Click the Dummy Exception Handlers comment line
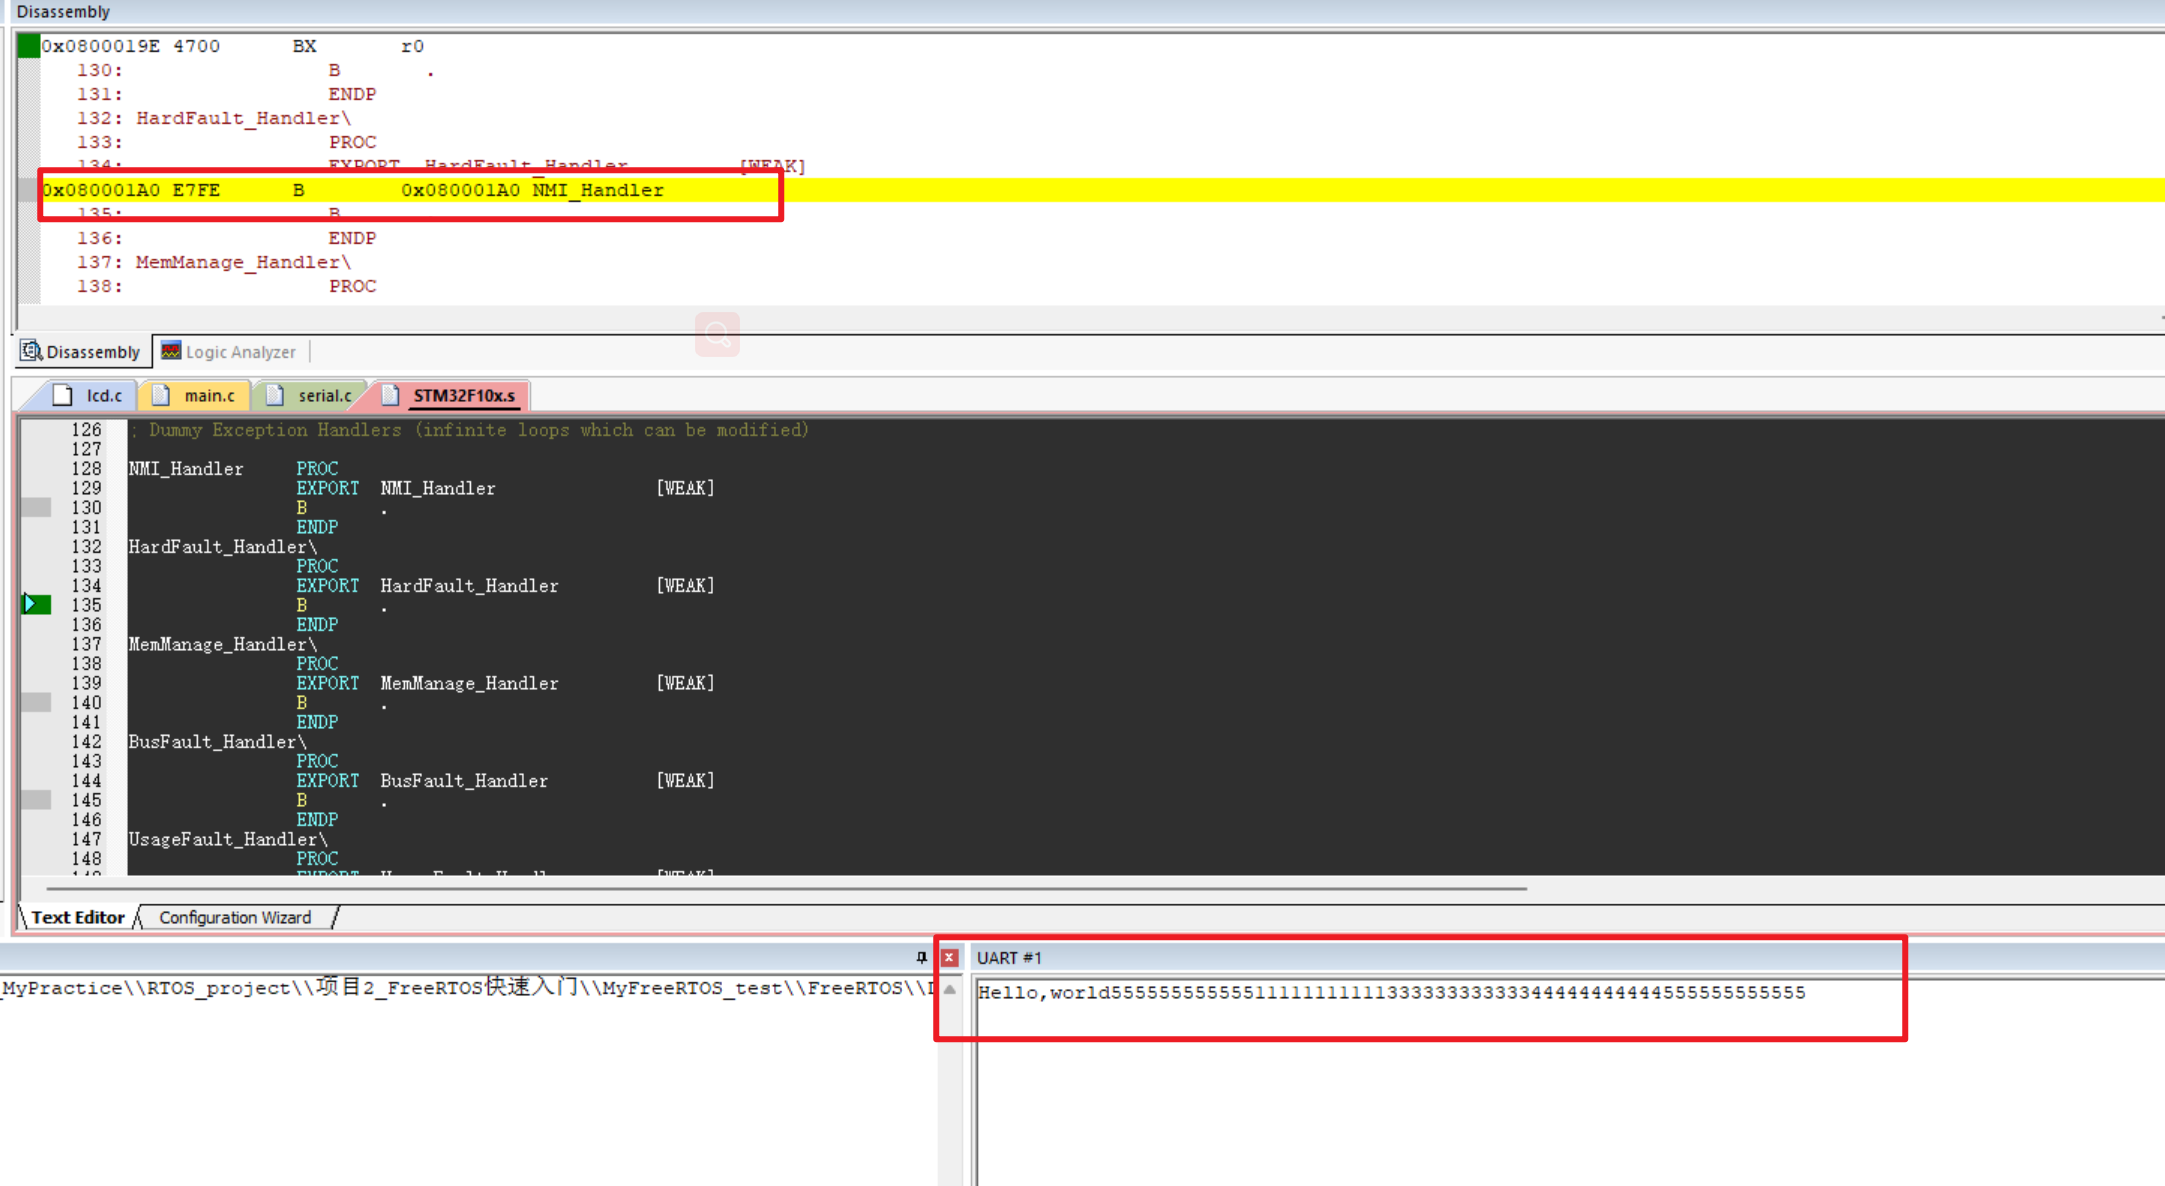Viewport: 2165px width, 1186px height. click(470, 430)
